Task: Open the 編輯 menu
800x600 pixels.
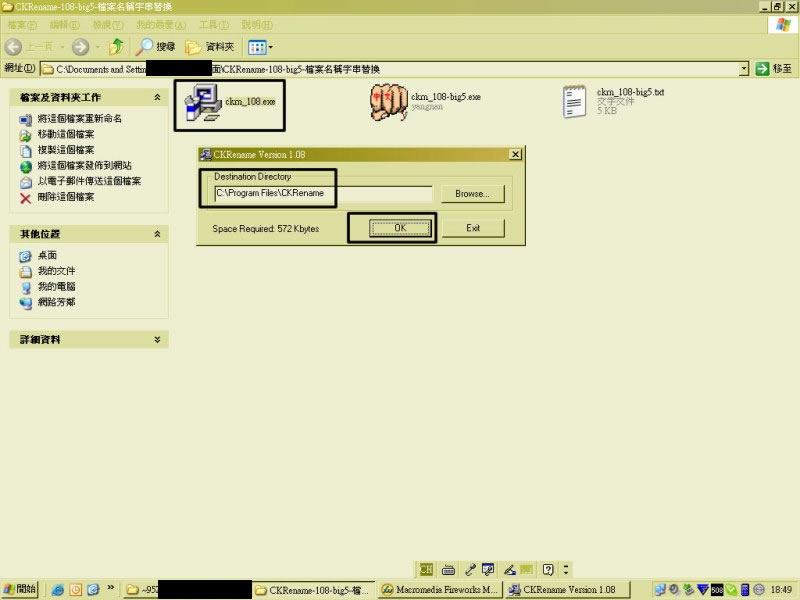Action: pos(64,25)
